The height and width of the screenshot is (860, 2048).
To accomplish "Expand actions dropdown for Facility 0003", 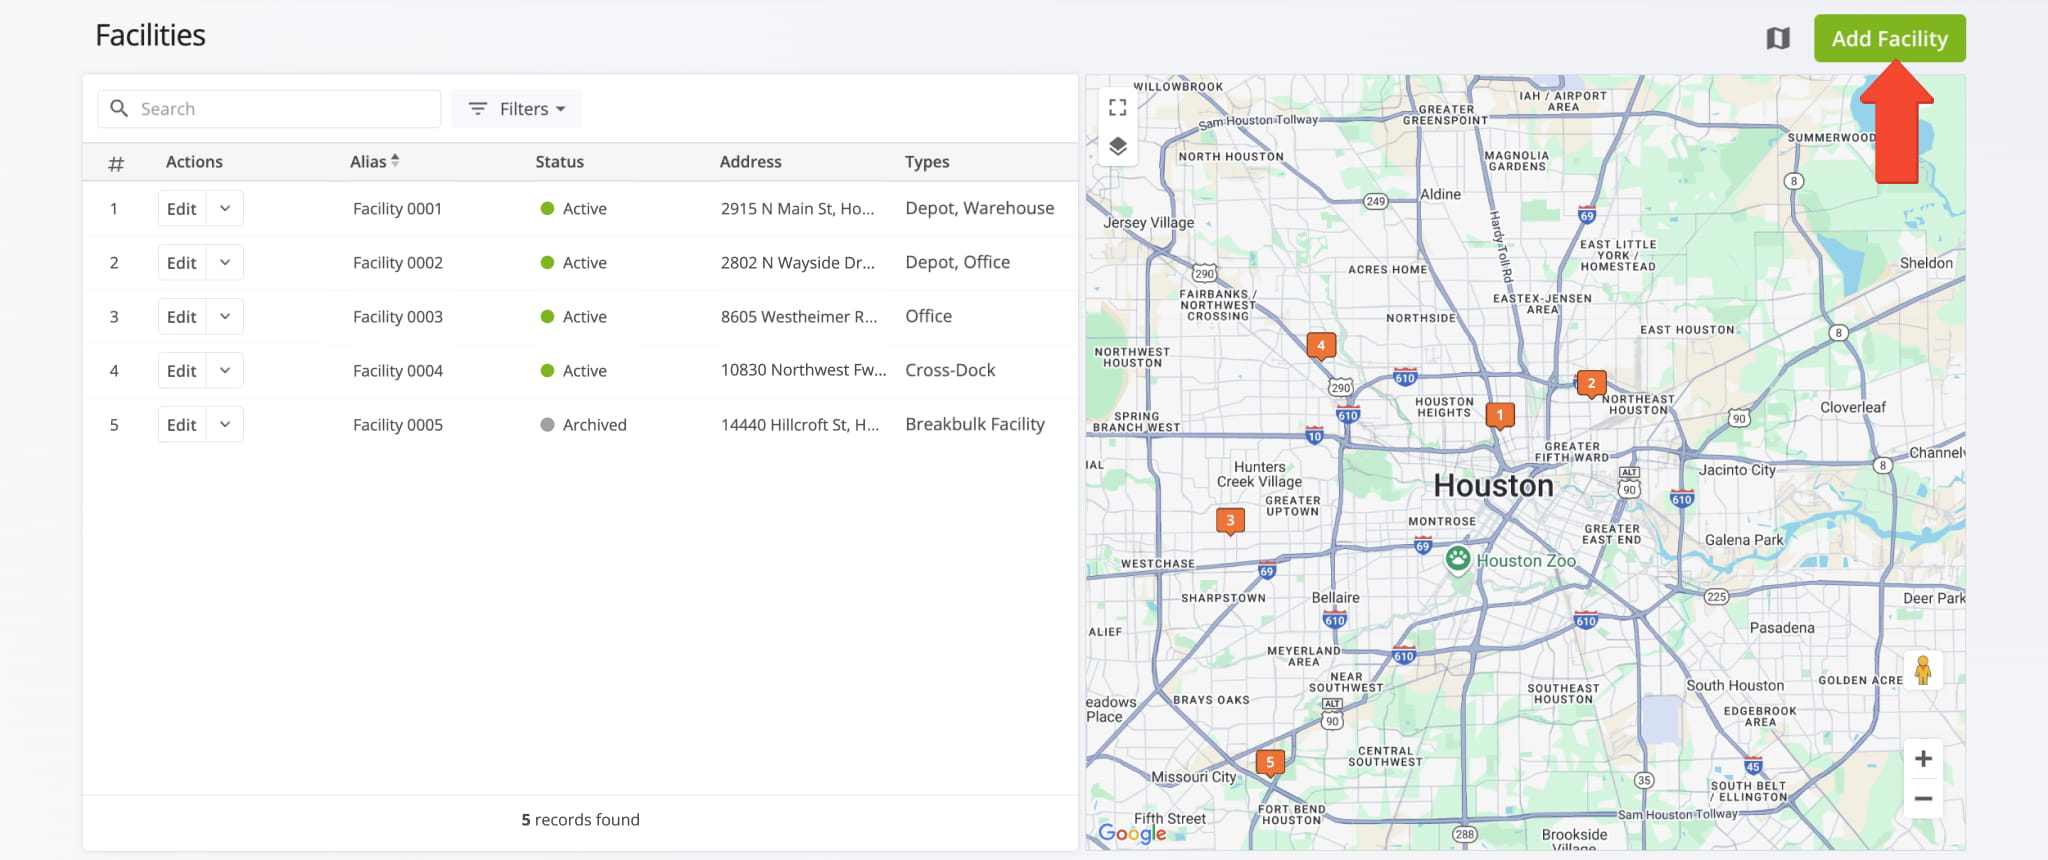I will tap(225, 317).
